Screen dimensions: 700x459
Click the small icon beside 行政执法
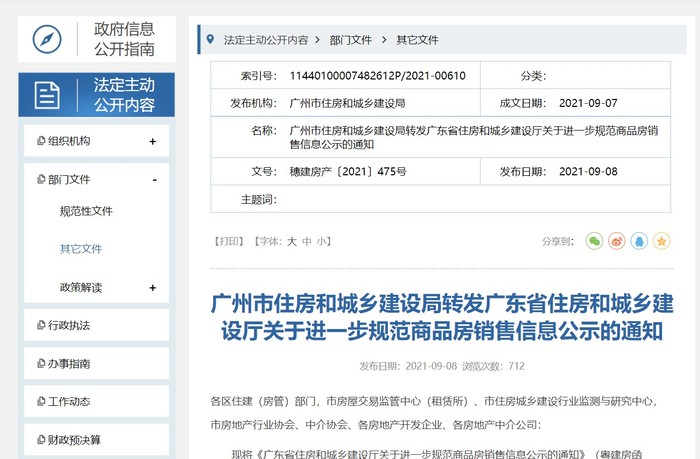[x=41, y=325]
